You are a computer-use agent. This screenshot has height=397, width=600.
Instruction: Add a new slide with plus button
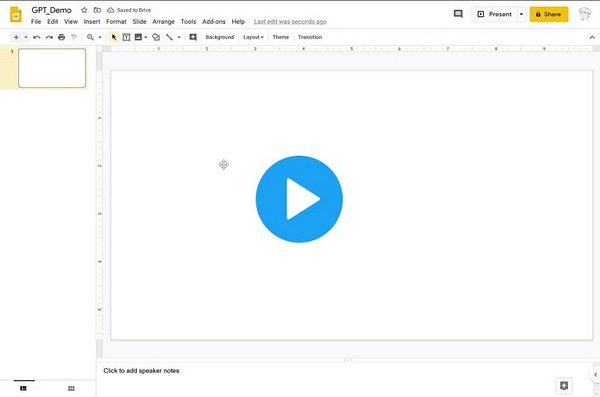pos(16,37)
